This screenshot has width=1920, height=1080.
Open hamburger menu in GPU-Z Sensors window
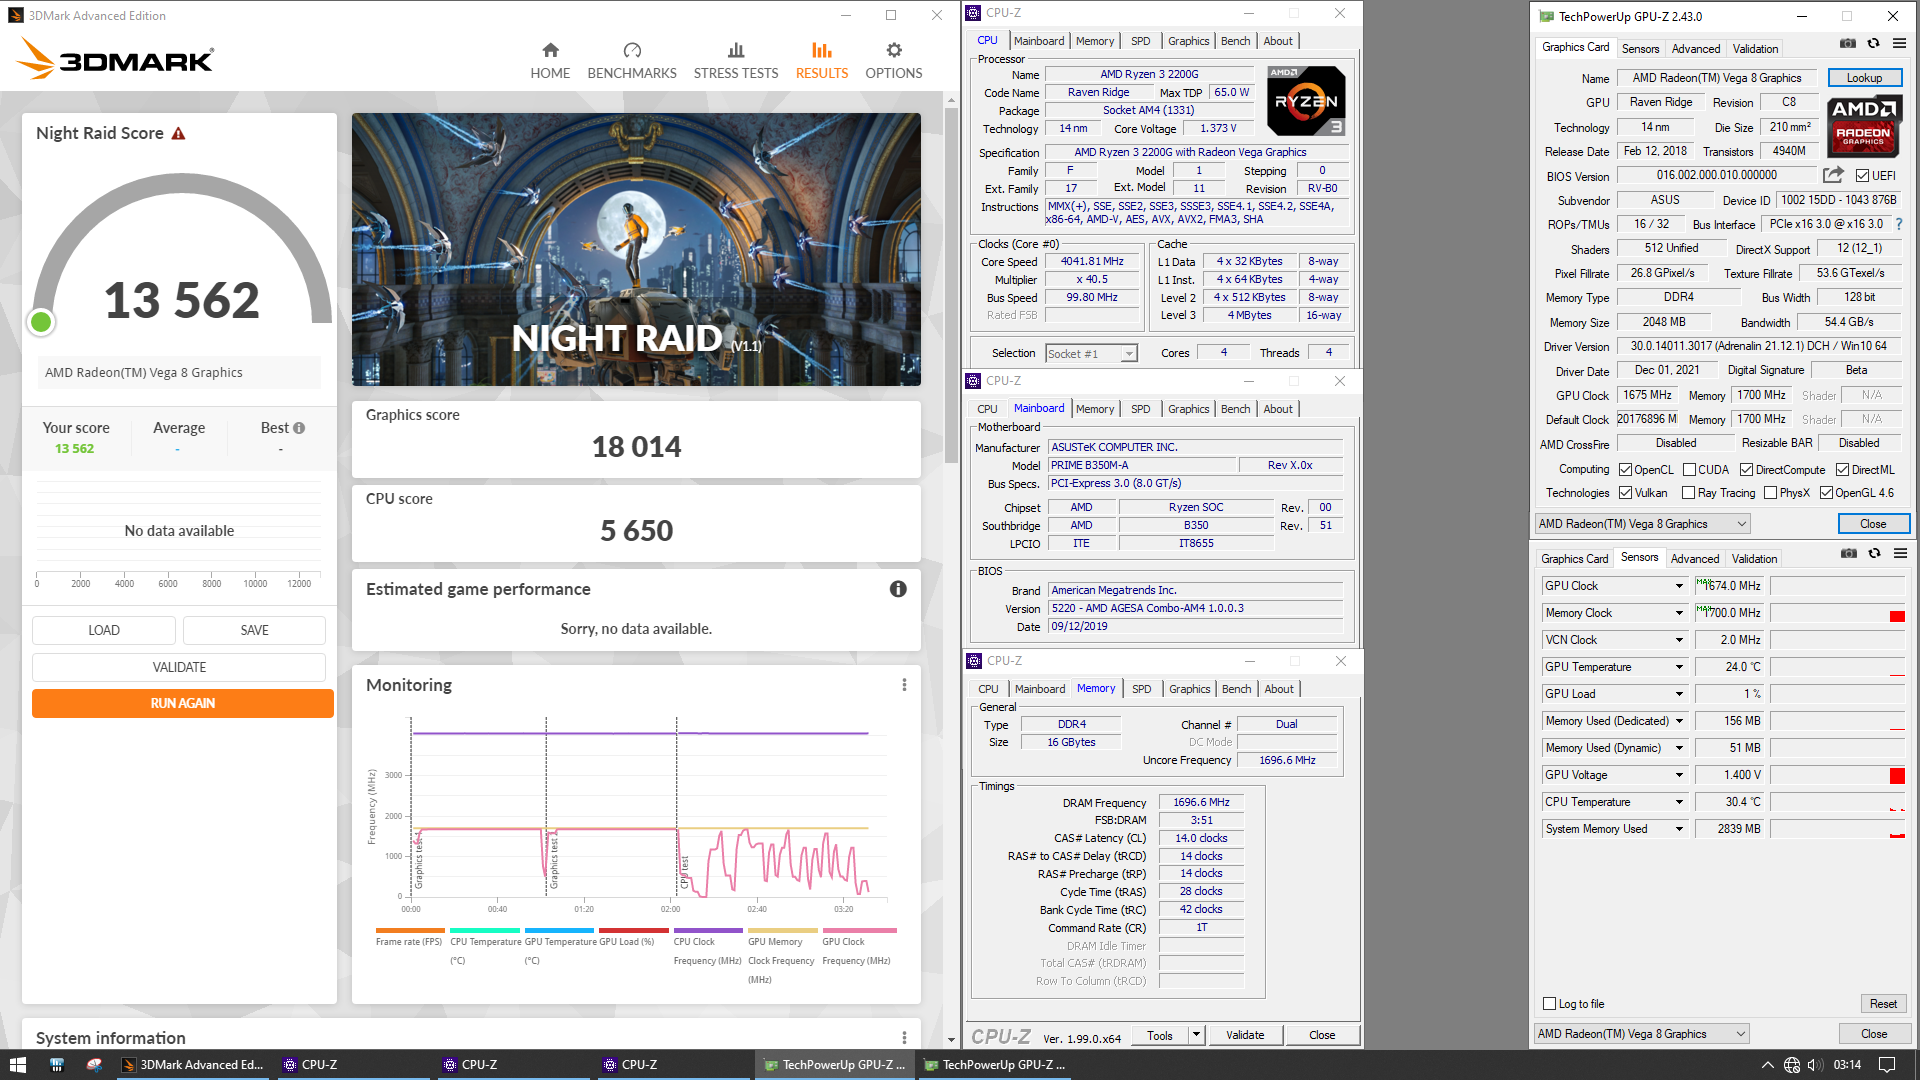coord(1900,554)
